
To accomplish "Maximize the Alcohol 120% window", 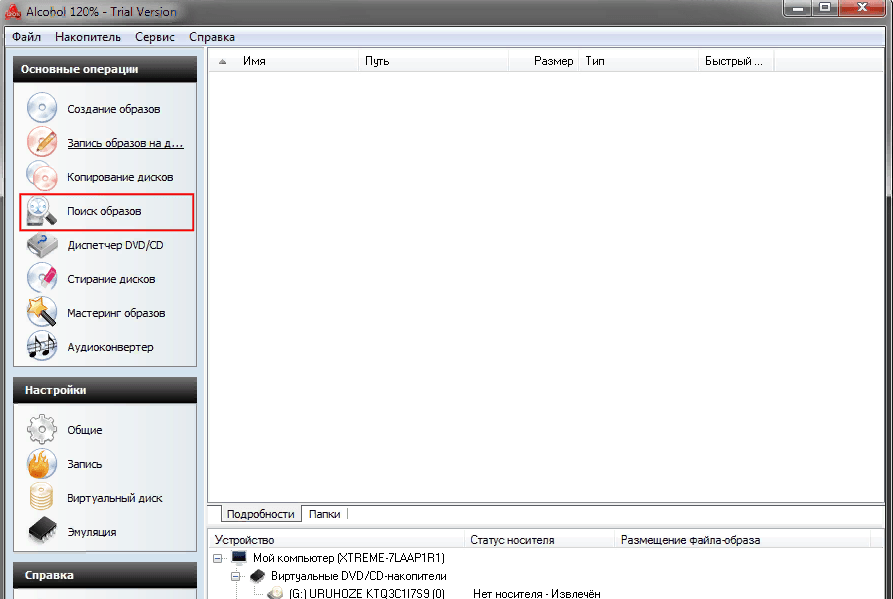I will pos(825,8).
